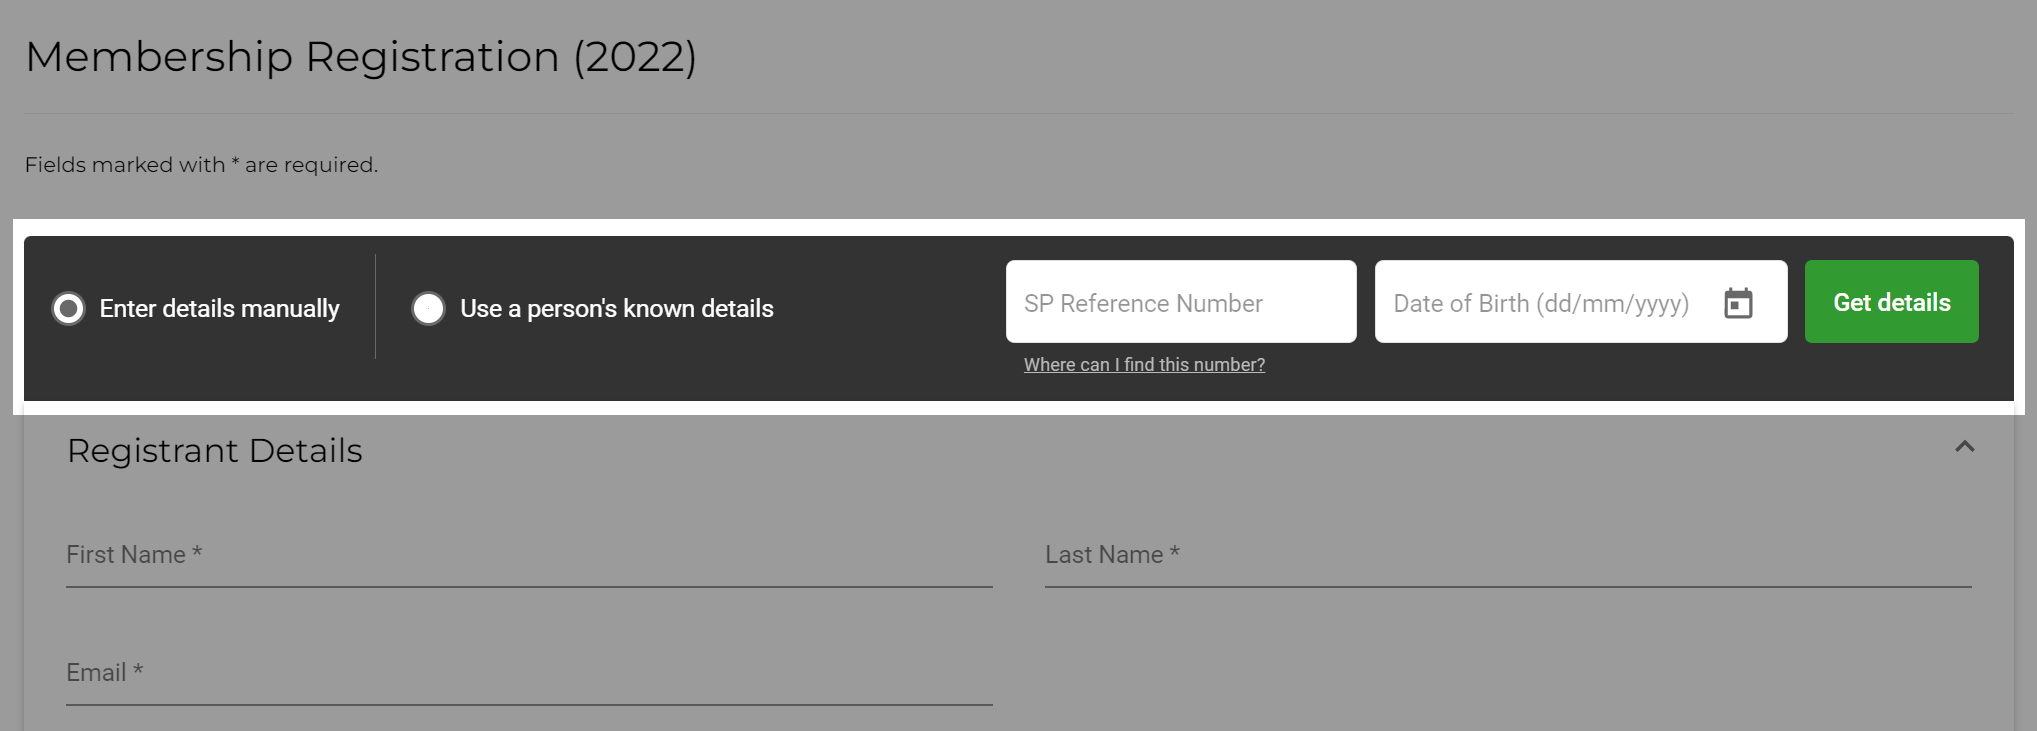This screenshot has height=731, width=2037.
Task: Click the asterisk beside the Email label
Action: point(138,670)
